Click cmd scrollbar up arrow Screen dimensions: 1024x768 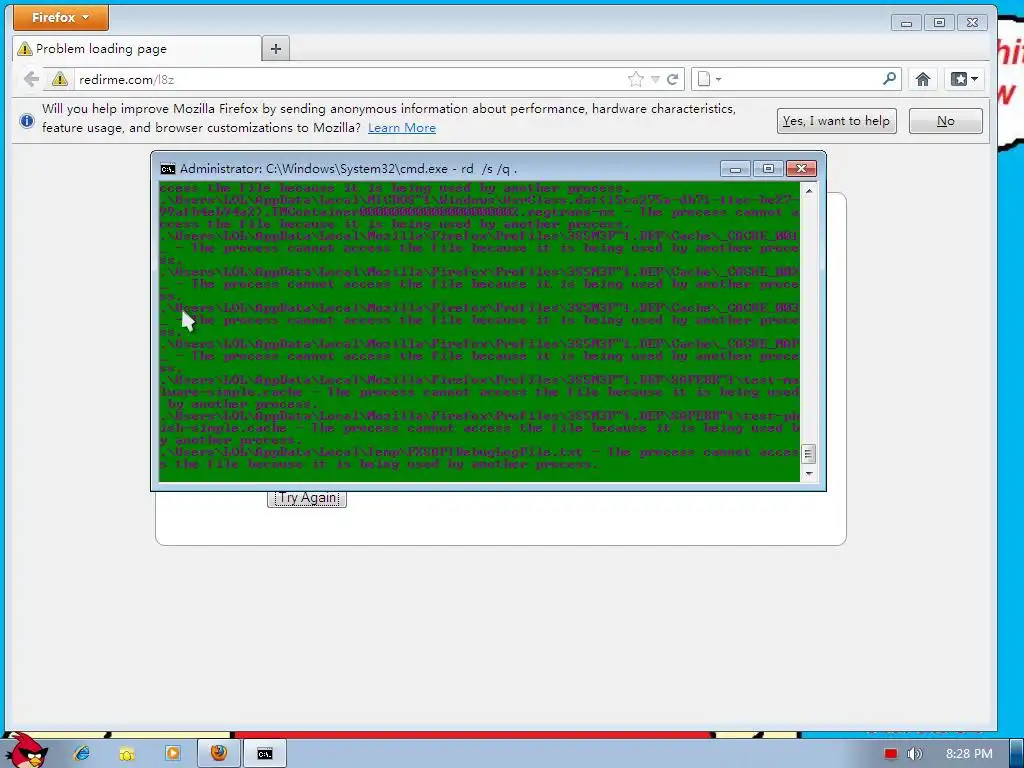pyautogui.click(x=808, y=191)
